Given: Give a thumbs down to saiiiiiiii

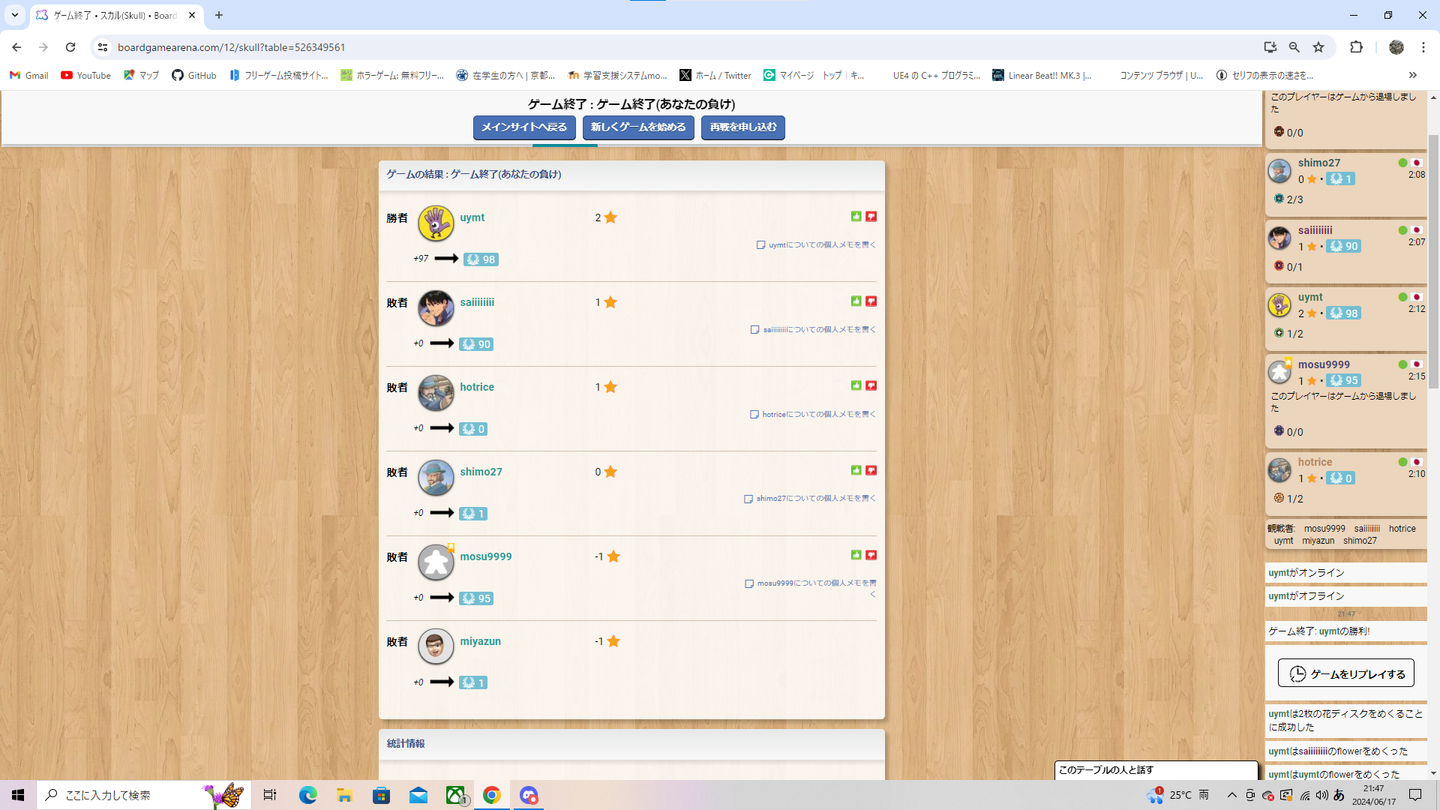Looking at the screenshot, I should click(871, 301).
